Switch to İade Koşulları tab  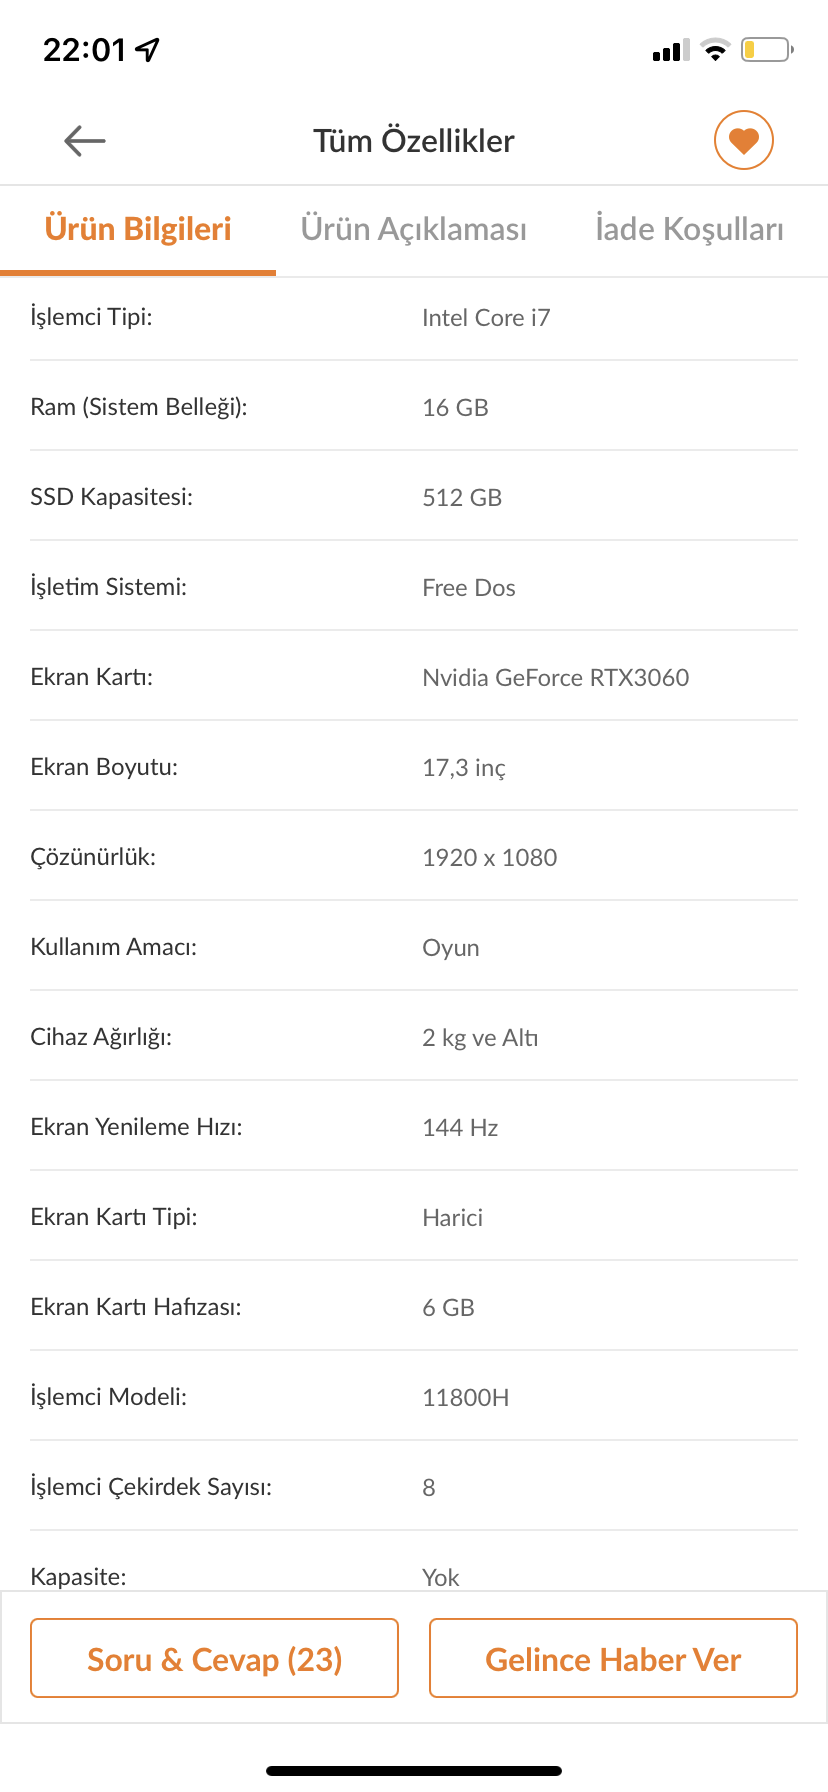click(x=689, y=229)
